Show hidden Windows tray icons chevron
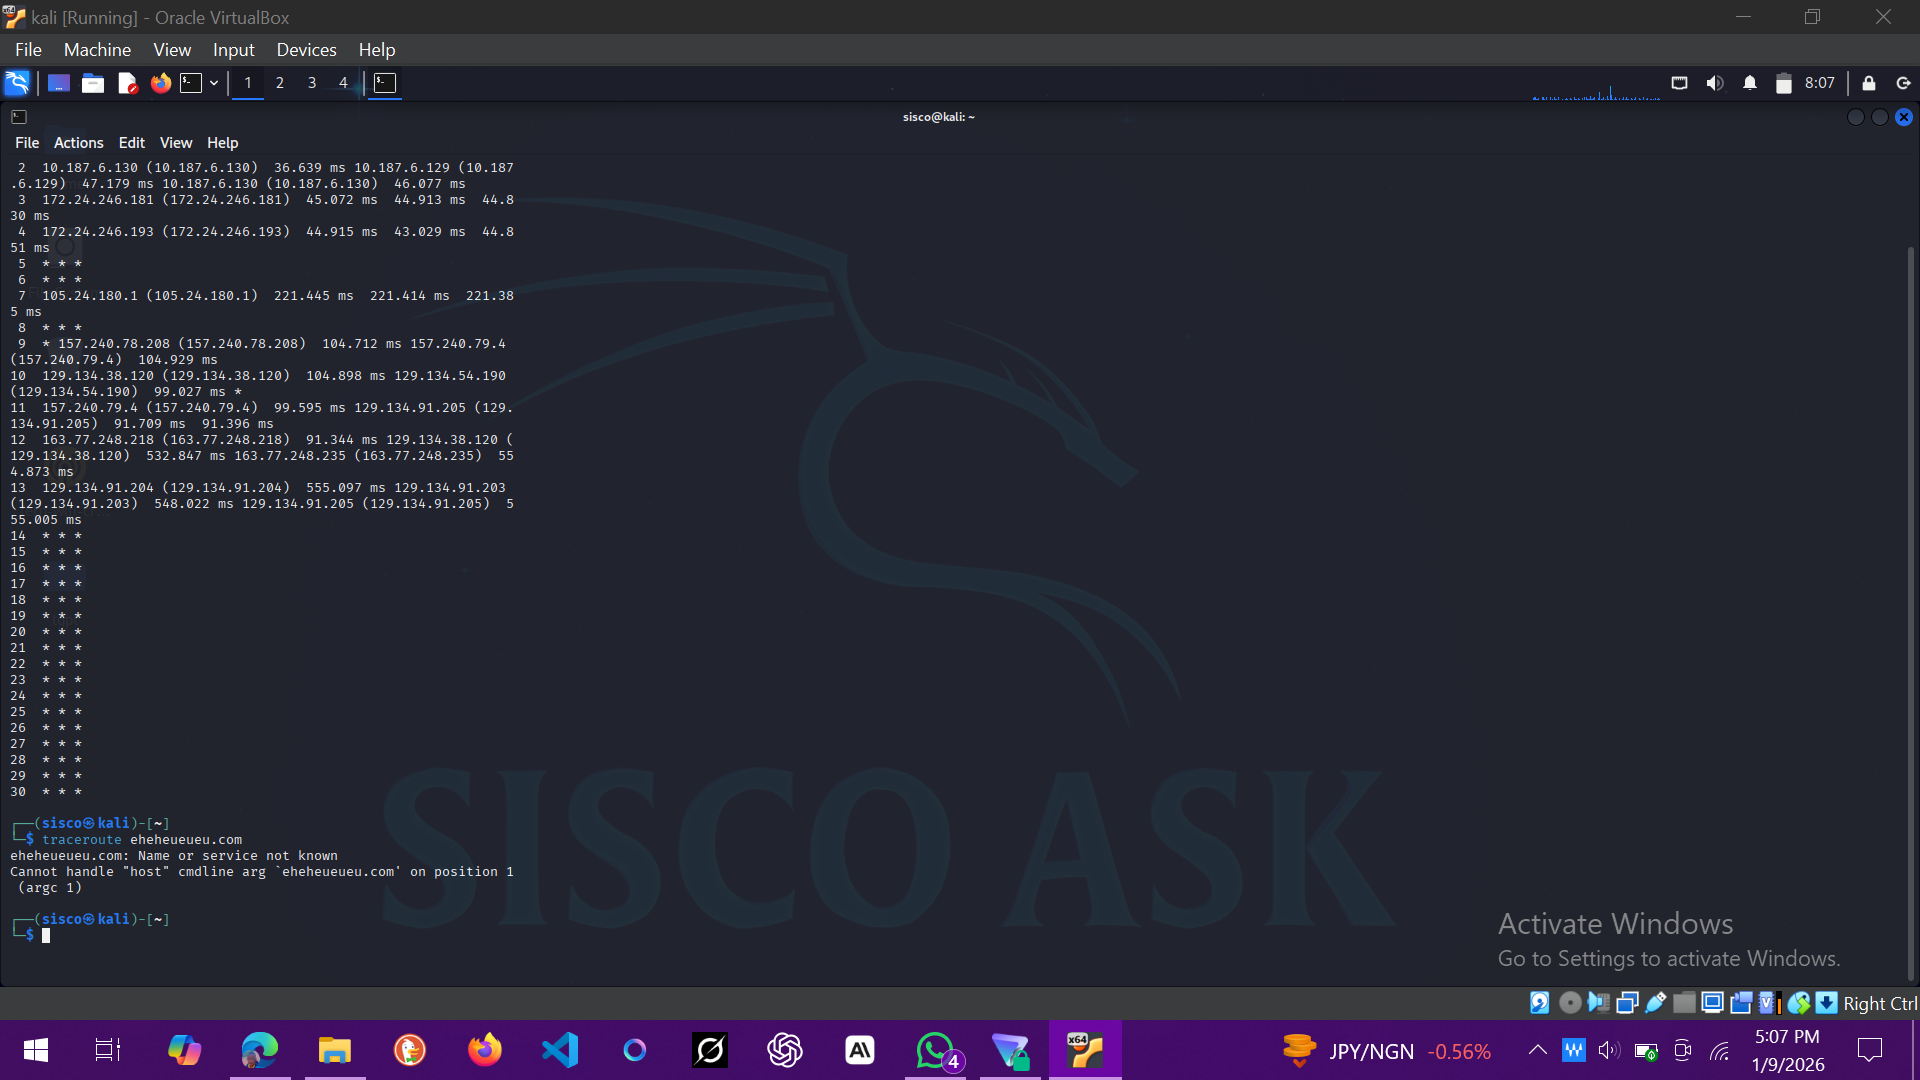 1537,1050
